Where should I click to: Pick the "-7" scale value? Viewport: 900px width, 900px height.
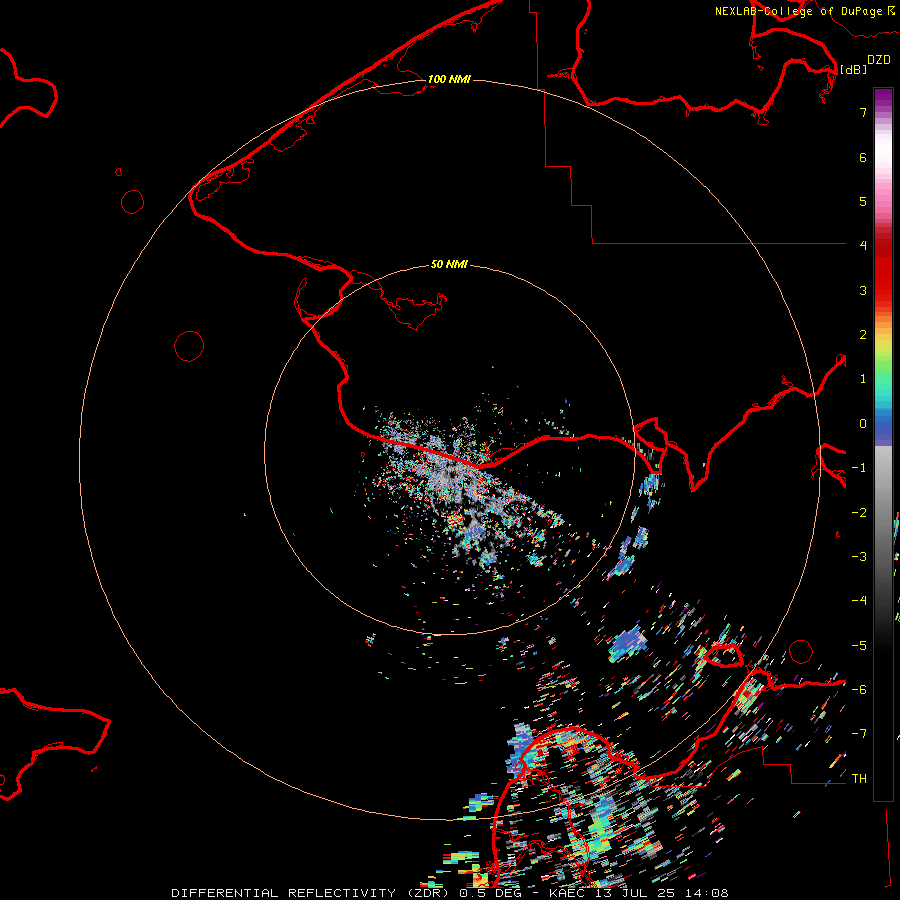click(x=859, y=734)
